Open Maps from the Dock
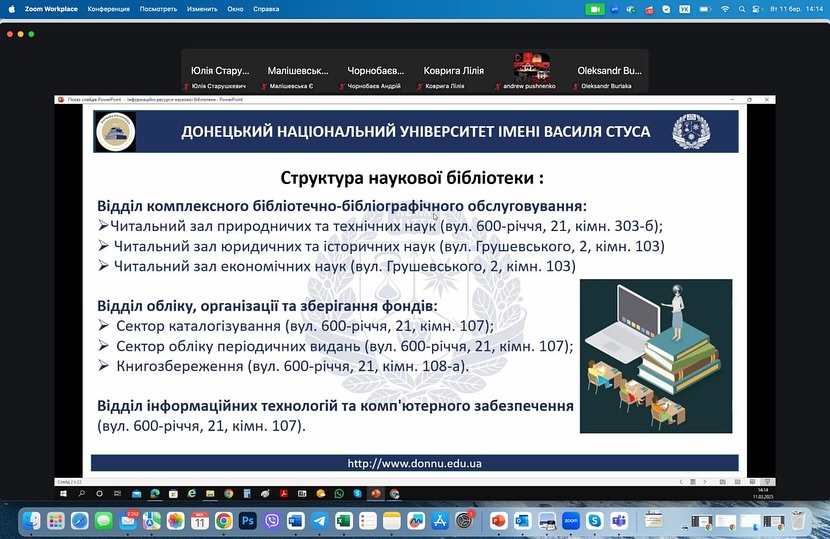 click(151, 522)
